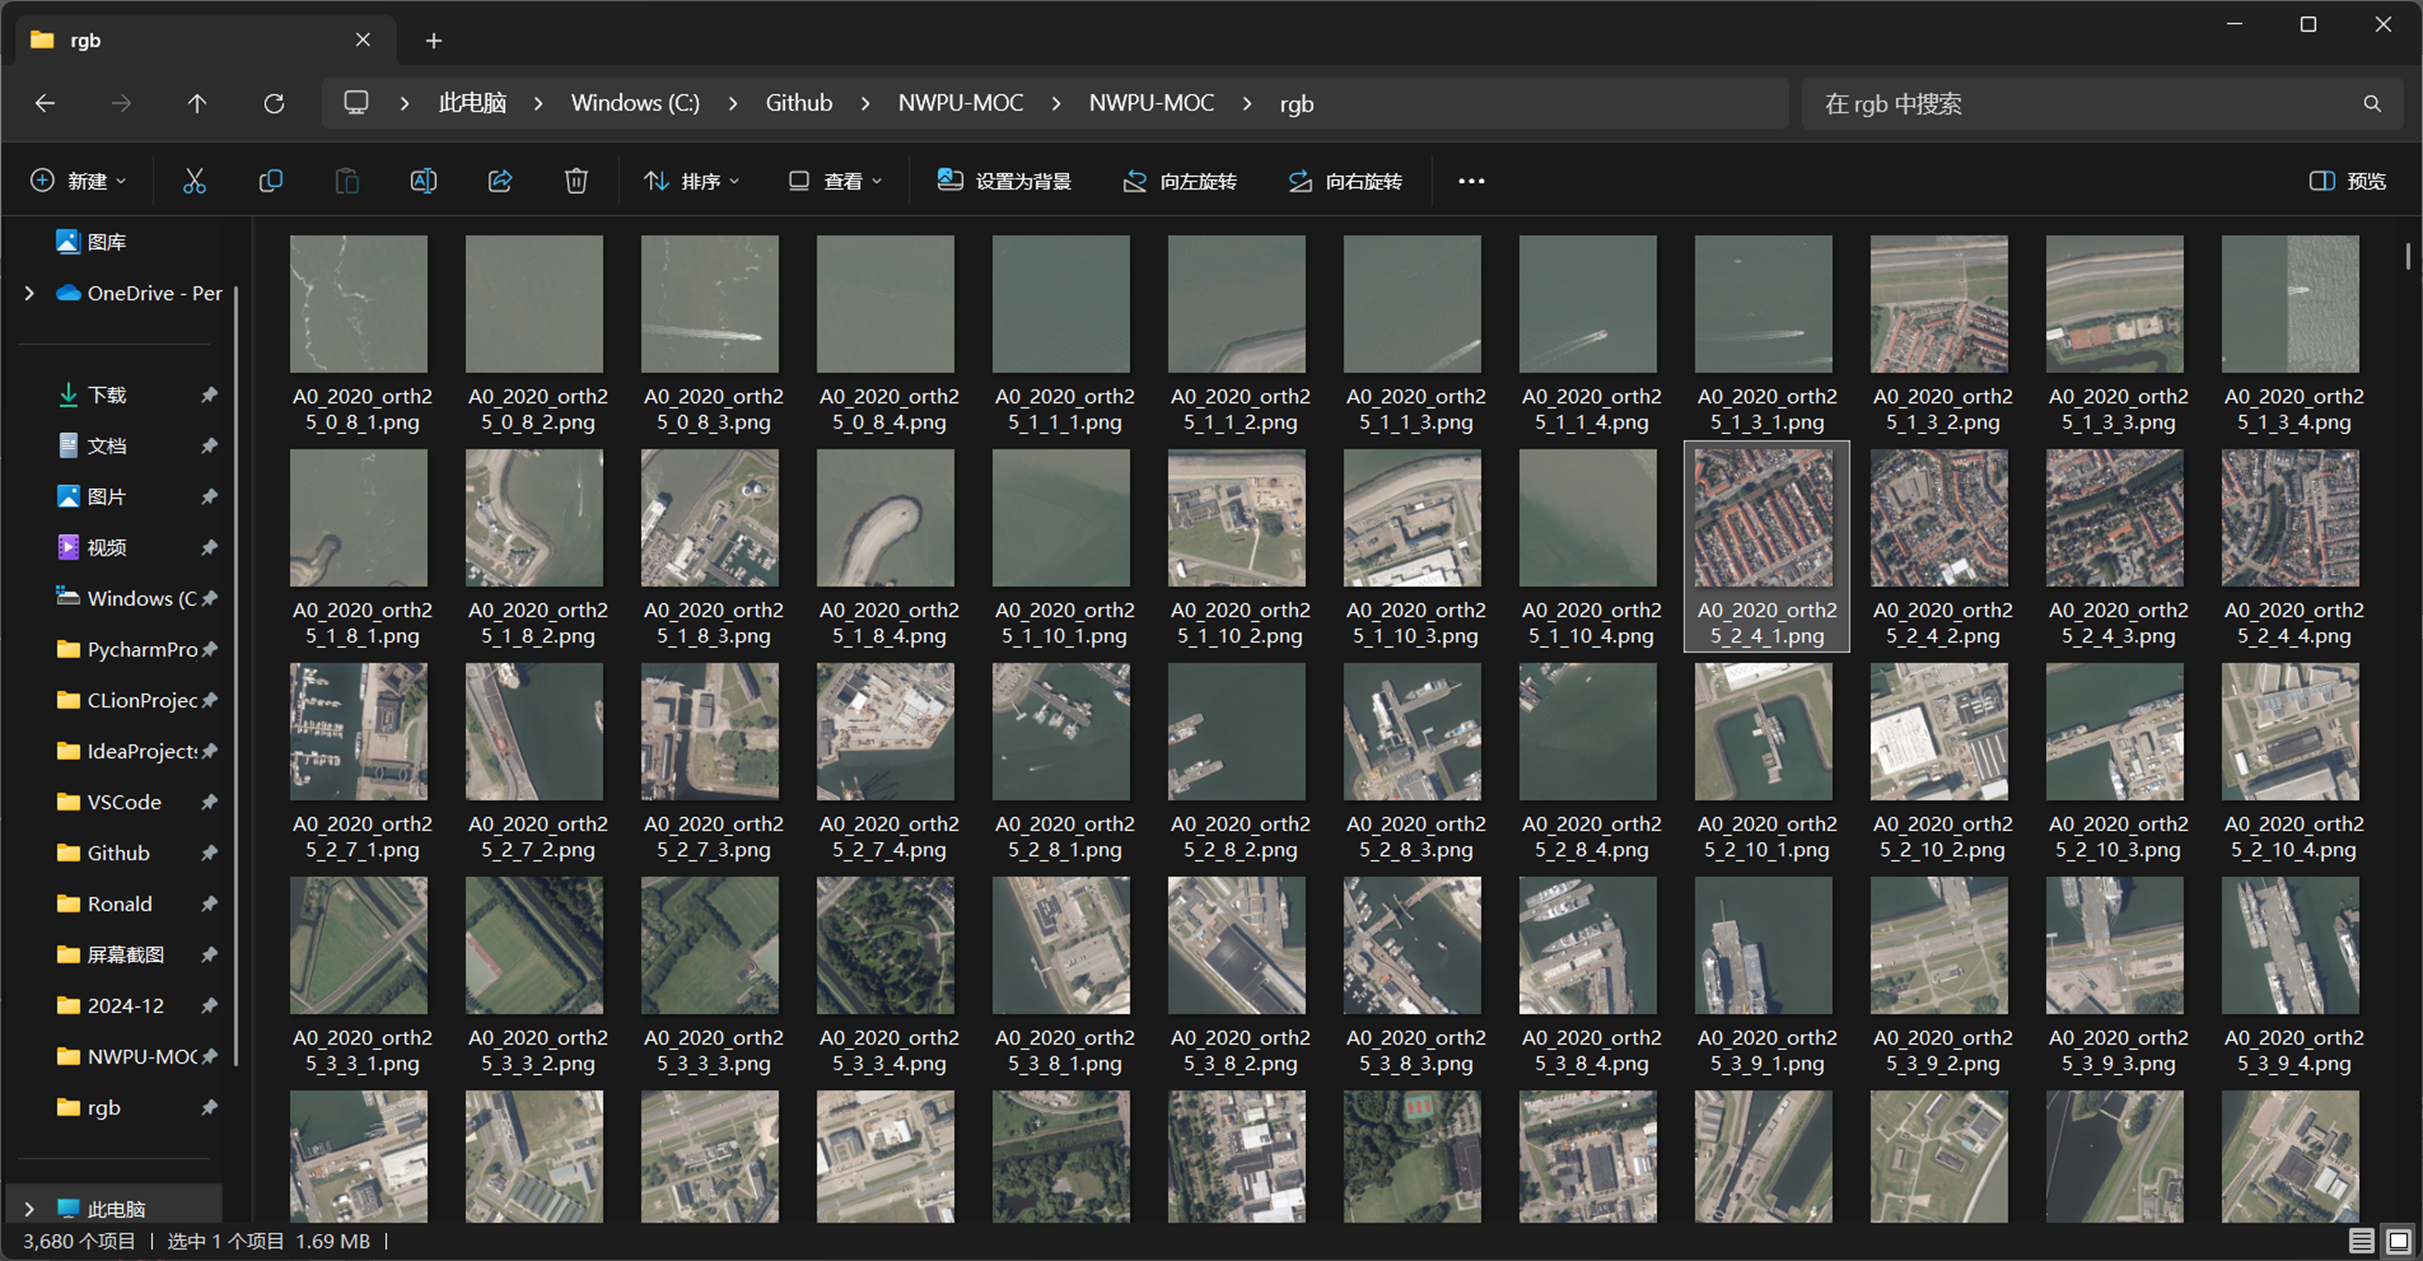The width and height of the screenshot is (2423, 1261).
Task: Click 向左旋转 rotate left button
Action: [x=1180, y=181]
